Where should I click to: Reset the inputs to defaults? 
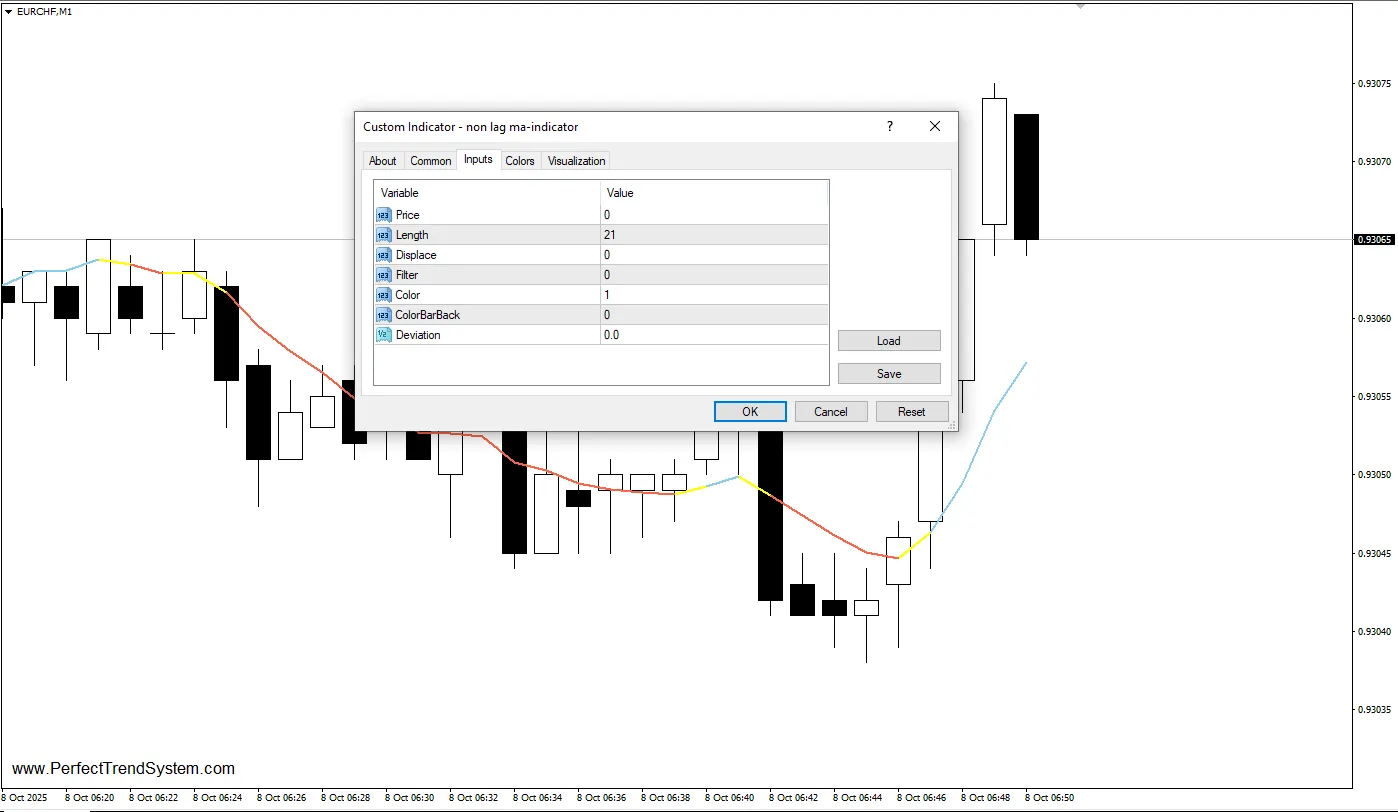[911, 412]
